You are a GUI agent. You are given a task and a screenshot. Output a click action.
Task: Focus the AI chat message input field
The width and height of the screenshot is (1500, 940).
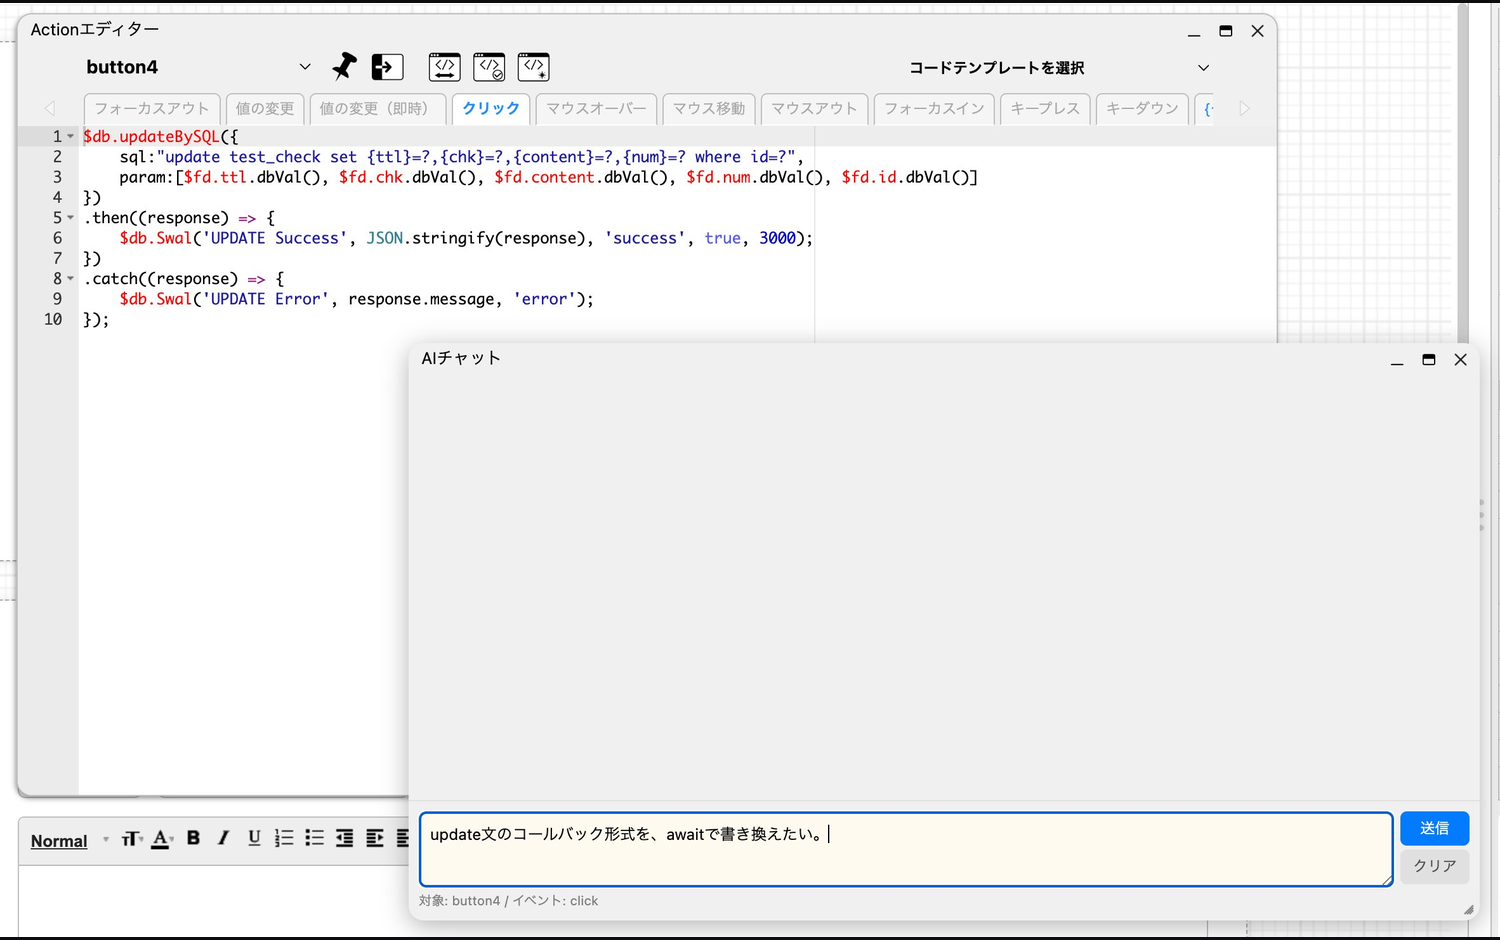pos(906,849)
